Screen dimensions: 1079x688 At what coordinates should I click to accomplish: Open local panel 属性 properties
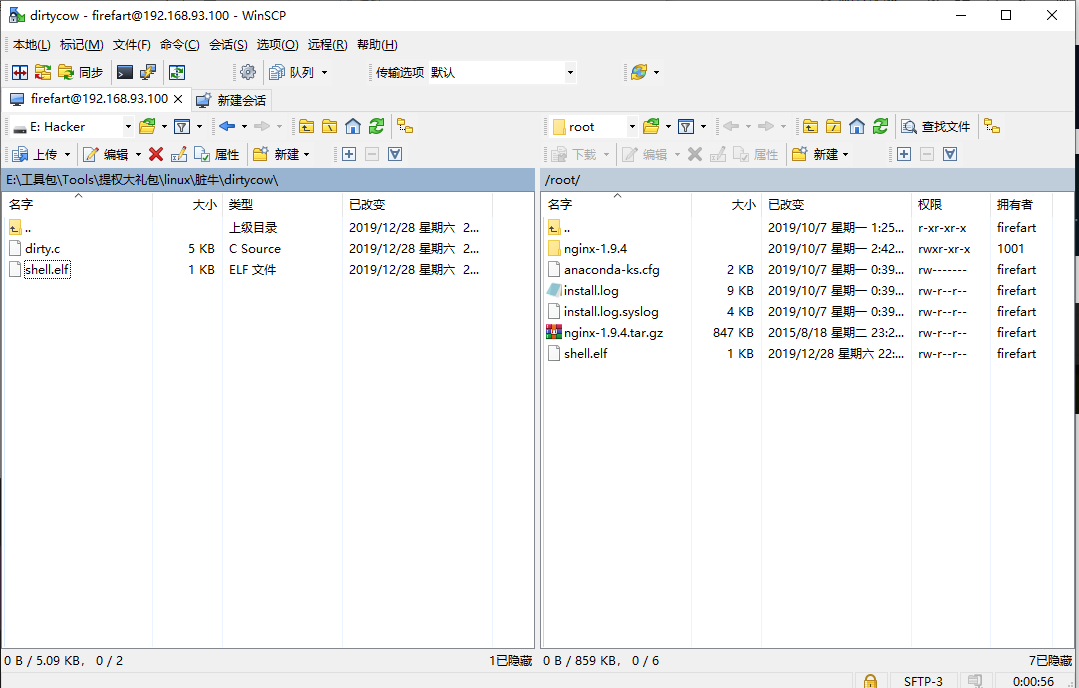click(x=217, y=155)
